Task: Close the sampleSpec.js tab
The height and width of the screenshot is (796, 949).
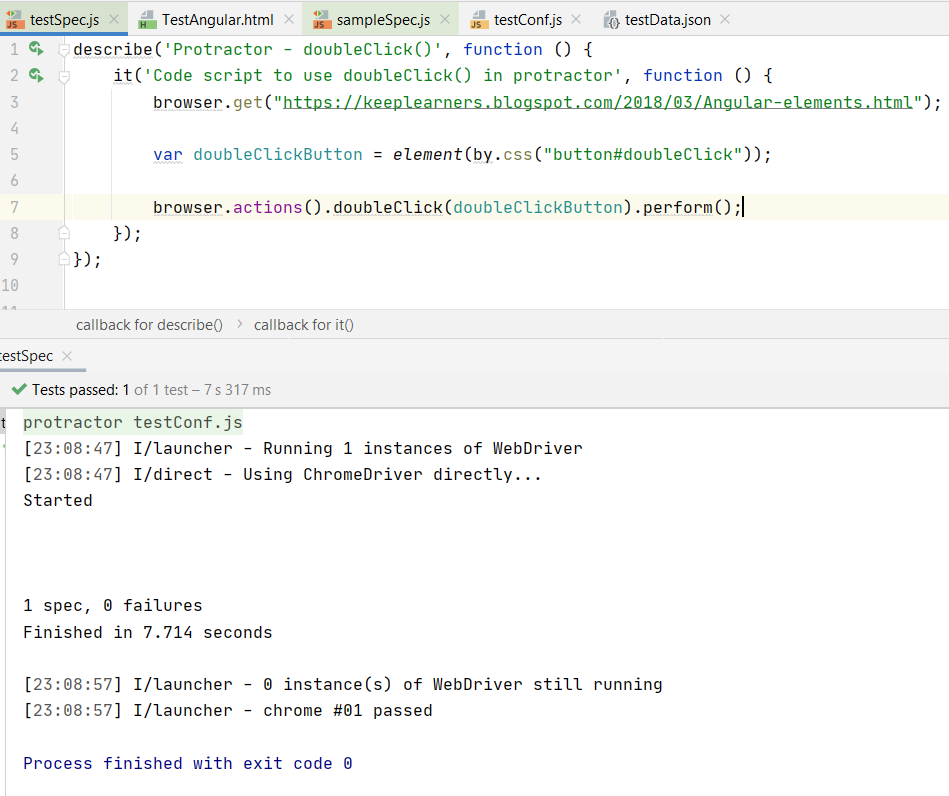Action: coord(445,19)
